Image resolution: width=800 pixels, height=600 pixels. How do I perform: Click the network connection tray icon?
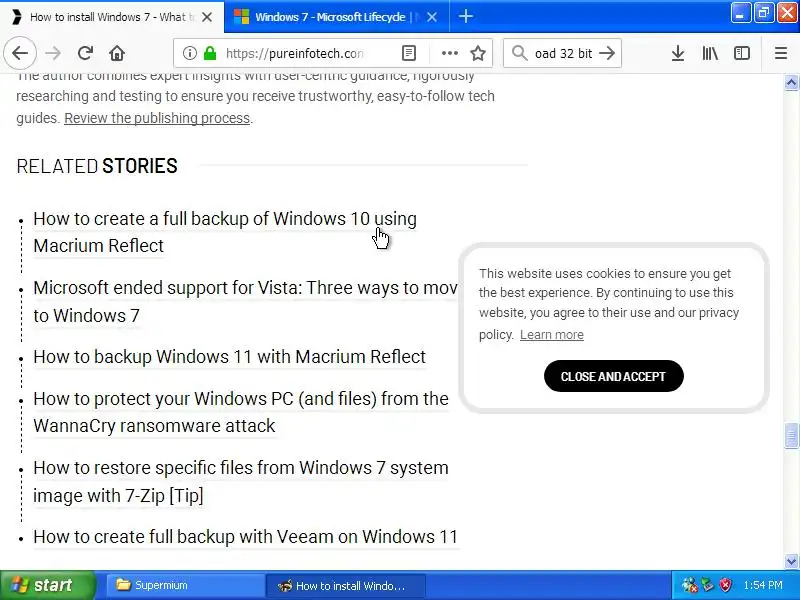pos(689,585)
